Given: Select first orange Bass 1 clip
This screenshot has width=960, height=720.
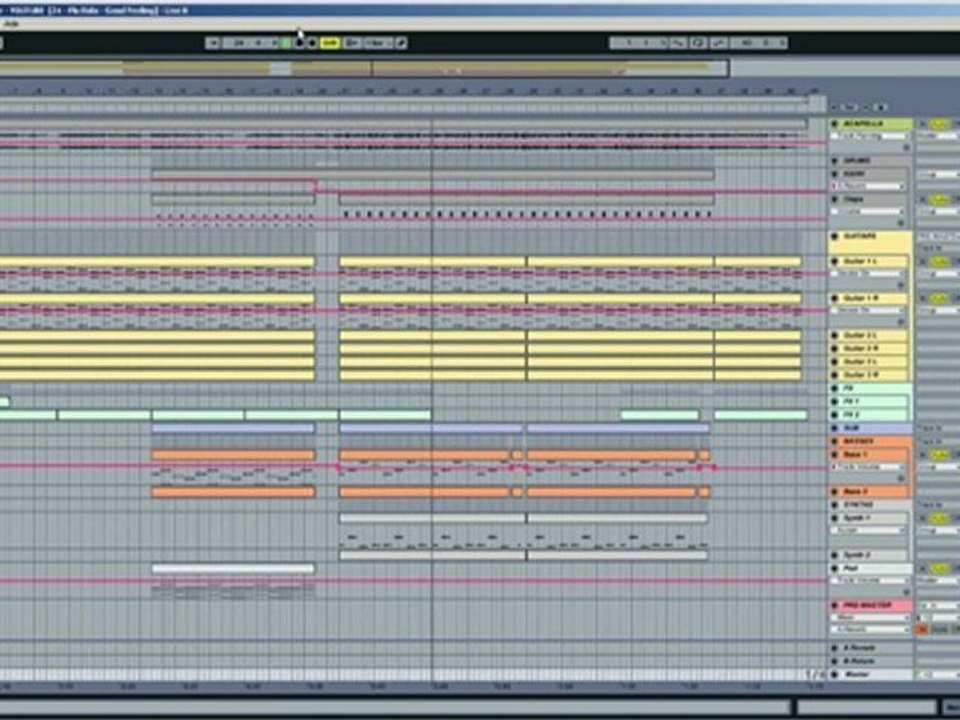Looking at the screenshot, I should (233, 455).
